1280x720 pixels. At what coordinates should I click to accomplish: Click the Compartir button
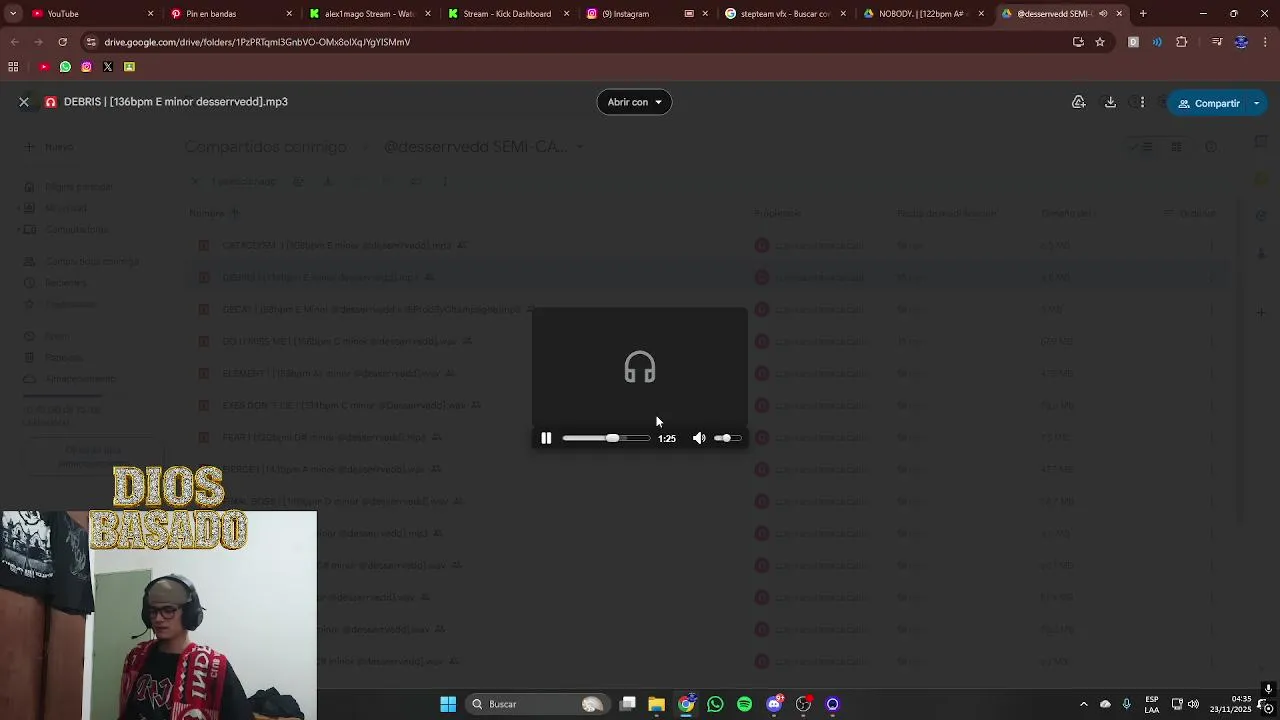[x=1208, y=103]
